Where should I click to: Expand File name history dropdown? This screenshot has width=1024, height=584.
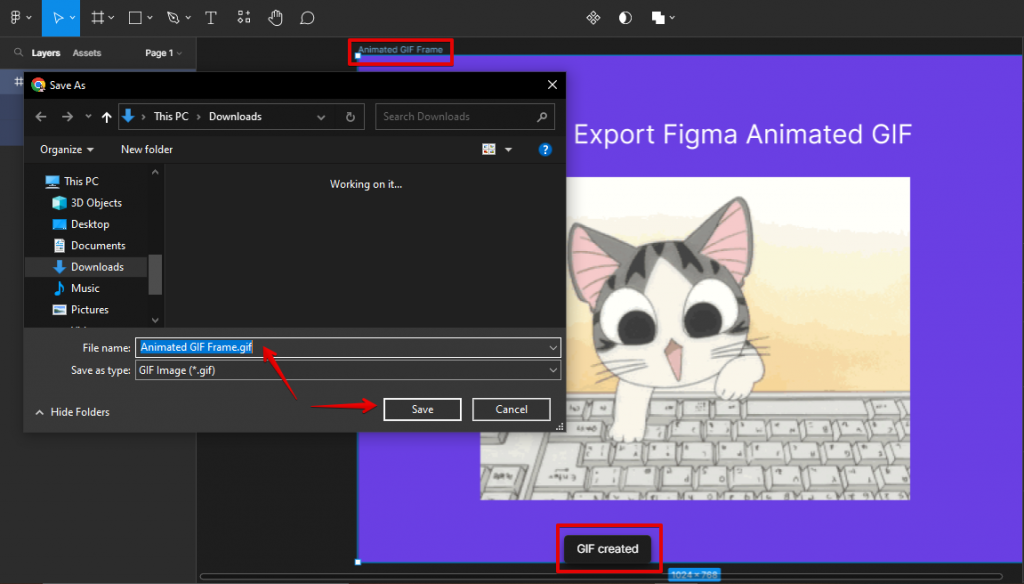(x=552, y=348)
